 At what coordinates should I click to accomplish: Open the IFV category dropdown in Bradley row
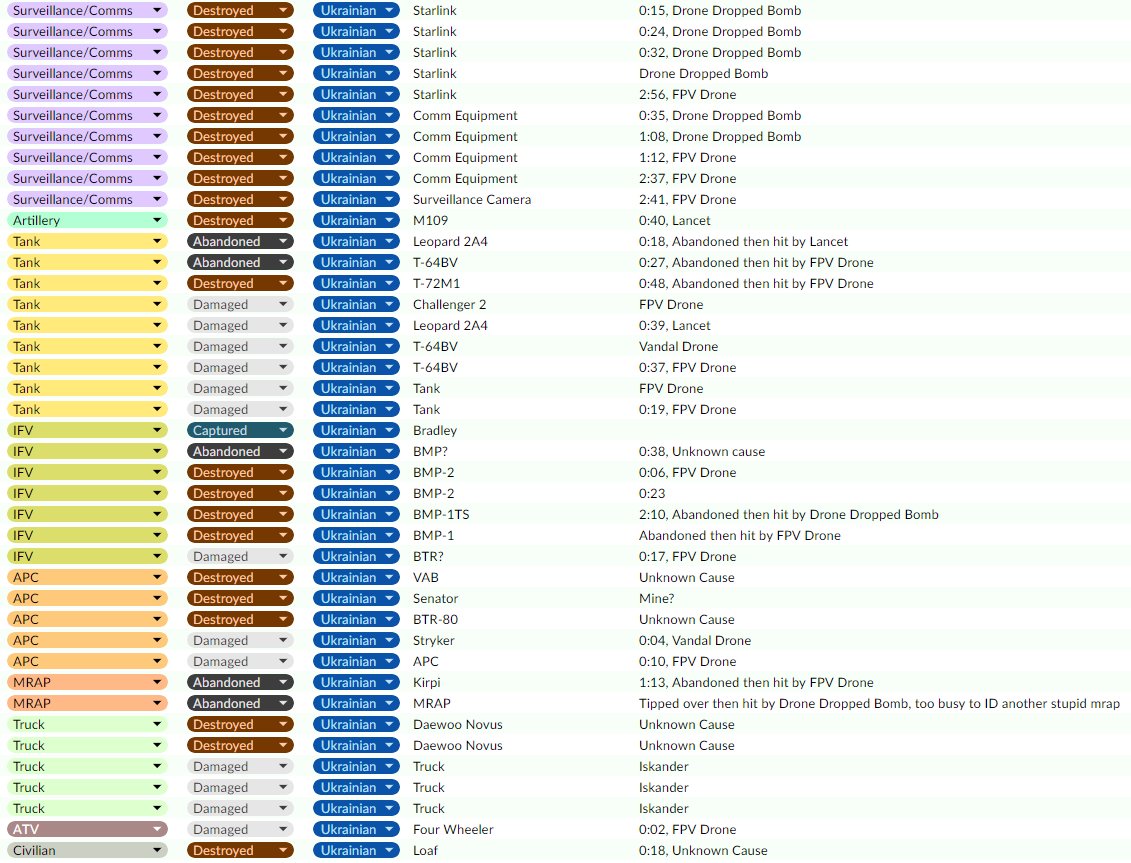[87, 430]
